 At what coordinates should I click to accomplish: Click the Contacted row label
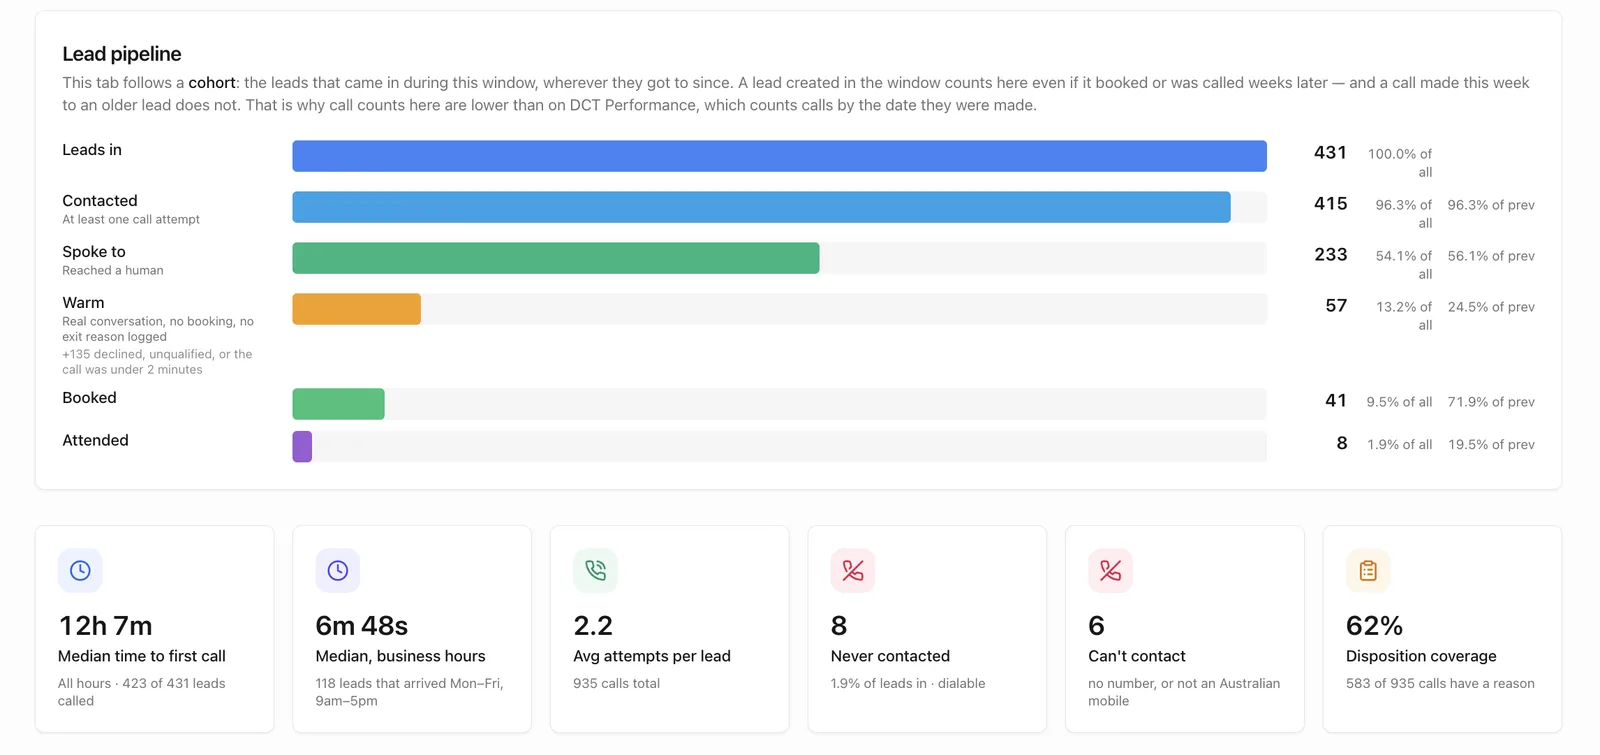[100, 201]
